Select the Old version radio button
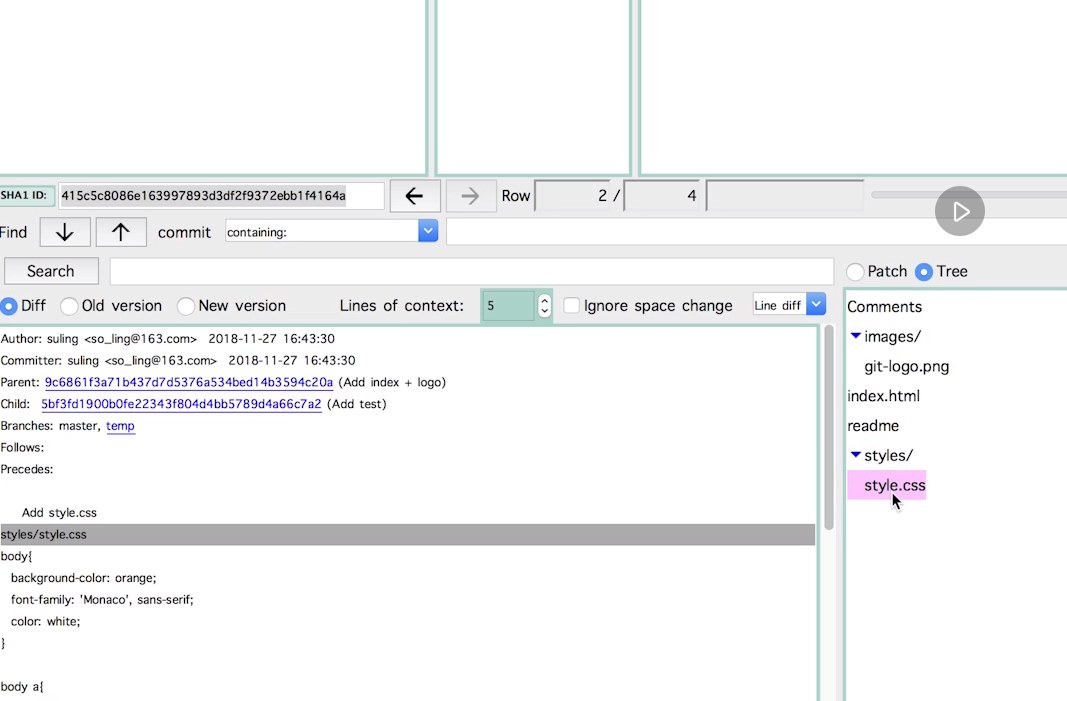 tap(69, 306)
